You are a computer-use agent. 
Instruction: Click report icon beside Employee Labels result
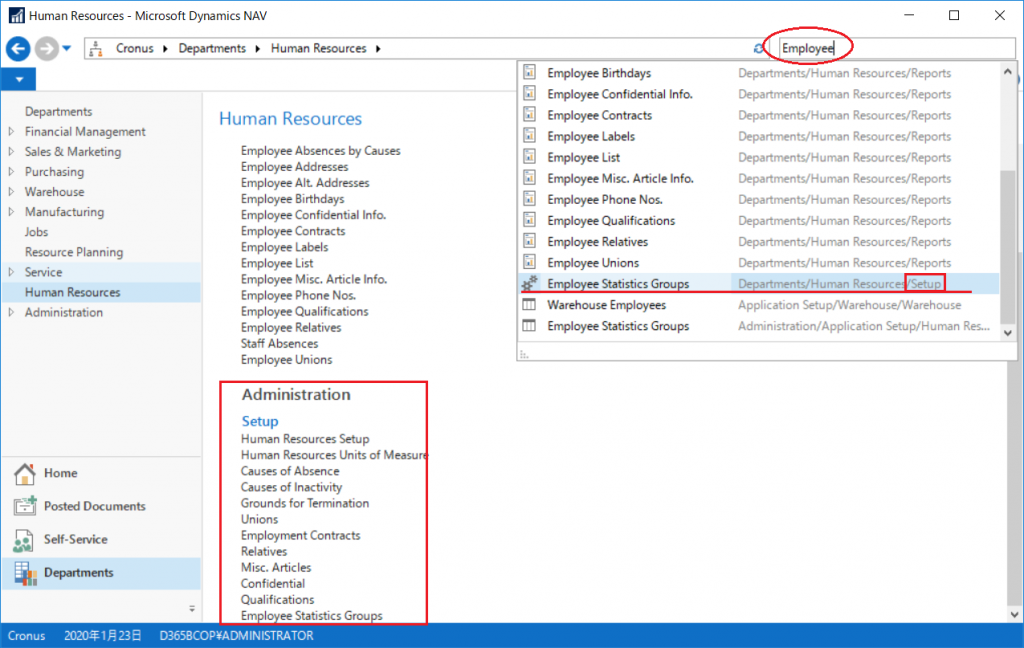pyautogui.click(x=530, y=136)
